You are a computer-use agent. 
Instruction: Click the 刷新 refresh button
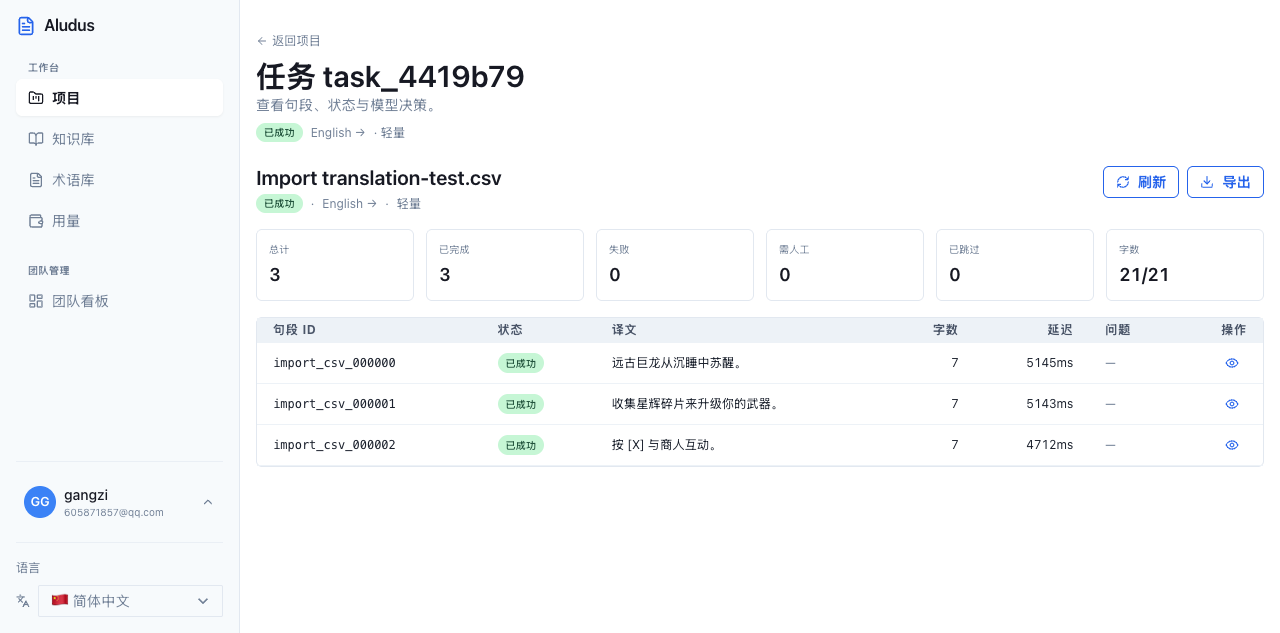1141,182
